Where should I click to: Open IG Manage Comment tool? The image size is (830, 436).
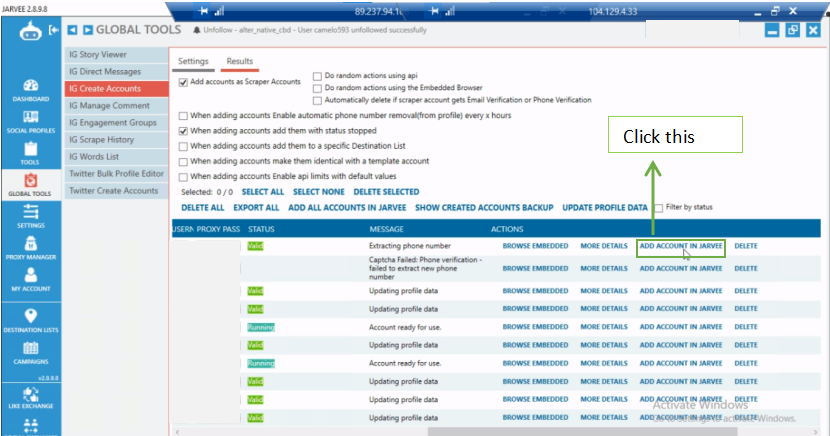[116, 105]
